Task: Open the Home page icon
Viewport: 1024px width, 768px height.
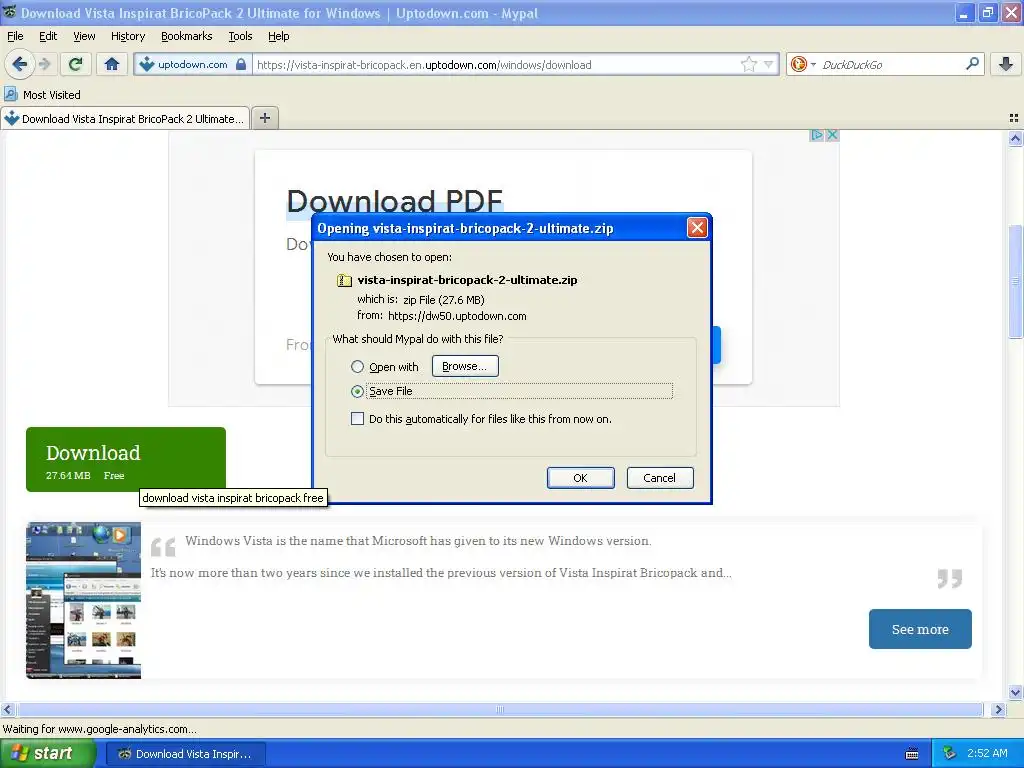Action: coord(112,64)
